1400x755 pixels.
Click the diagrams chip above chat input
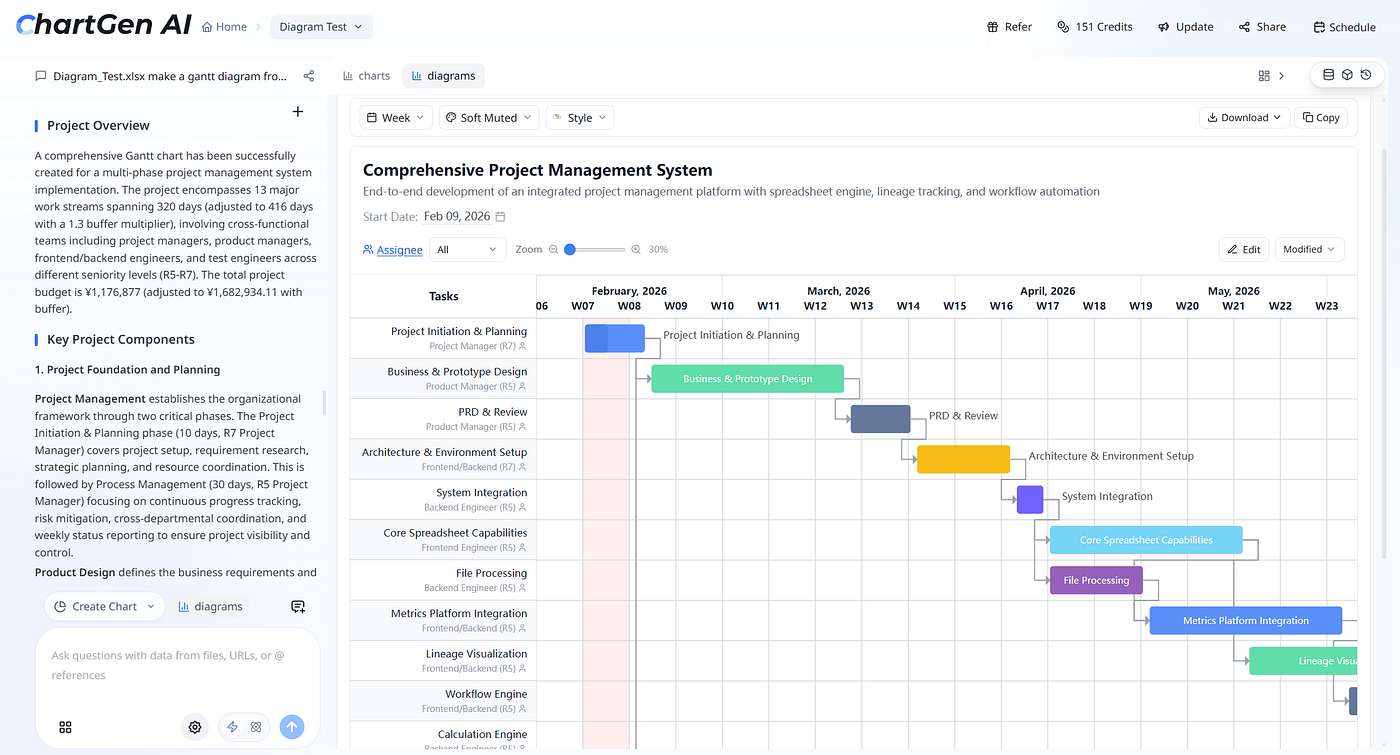point(211,606)
